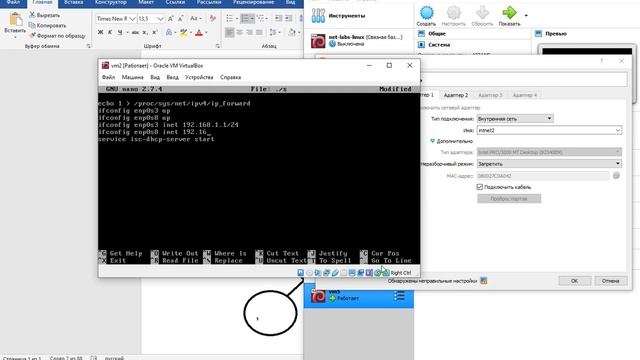Center text in Word
The width and height of the screenshot is (640, 360).
[x=240, y=32]
